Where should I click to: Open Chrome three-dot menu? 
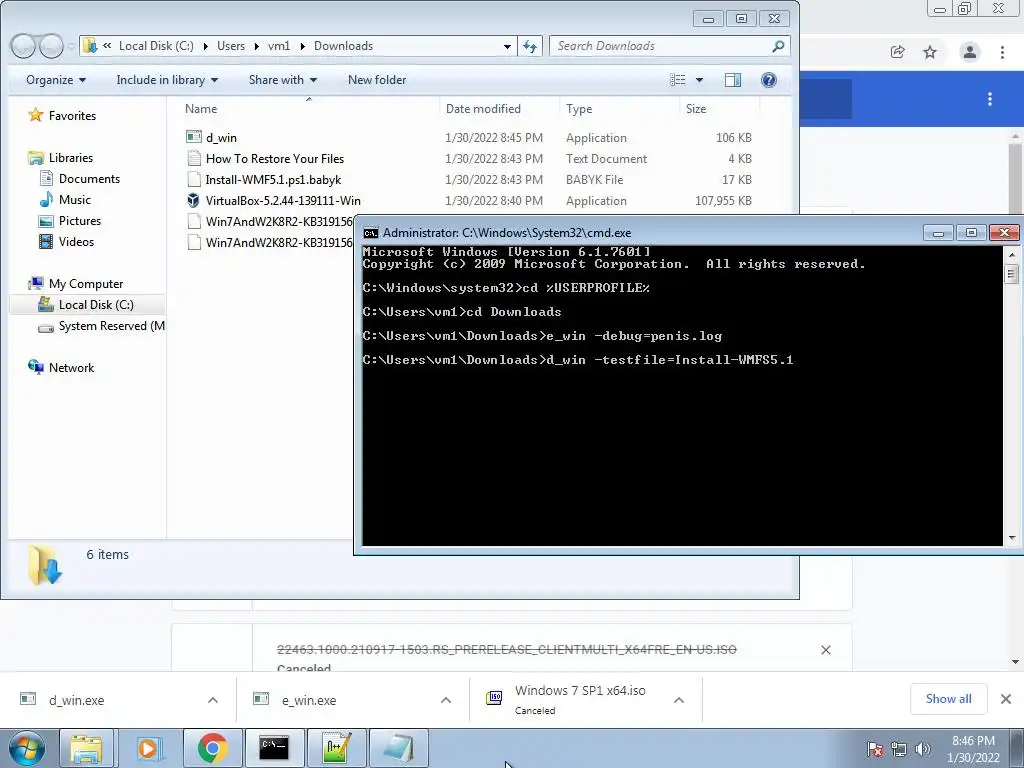(1002, 52)
